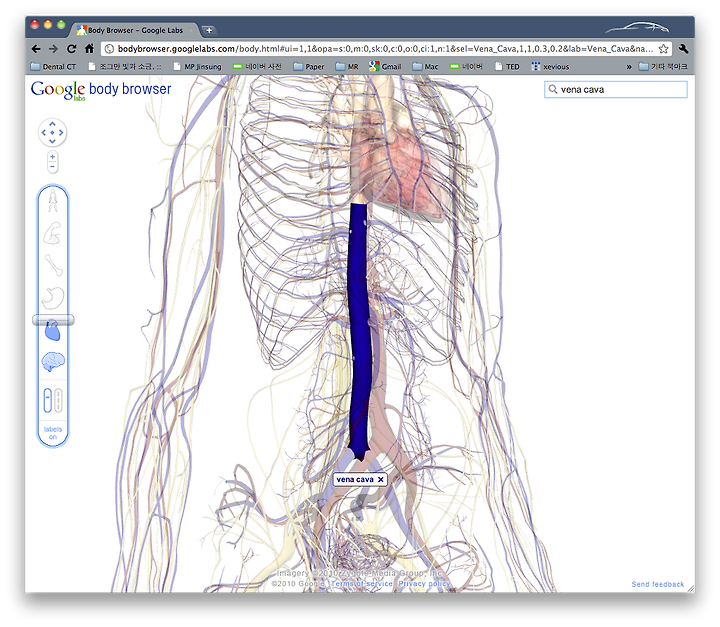Viewport: 720px width, 627px height.
Task: Open xevious bookmark
Action: pos(550,67)
